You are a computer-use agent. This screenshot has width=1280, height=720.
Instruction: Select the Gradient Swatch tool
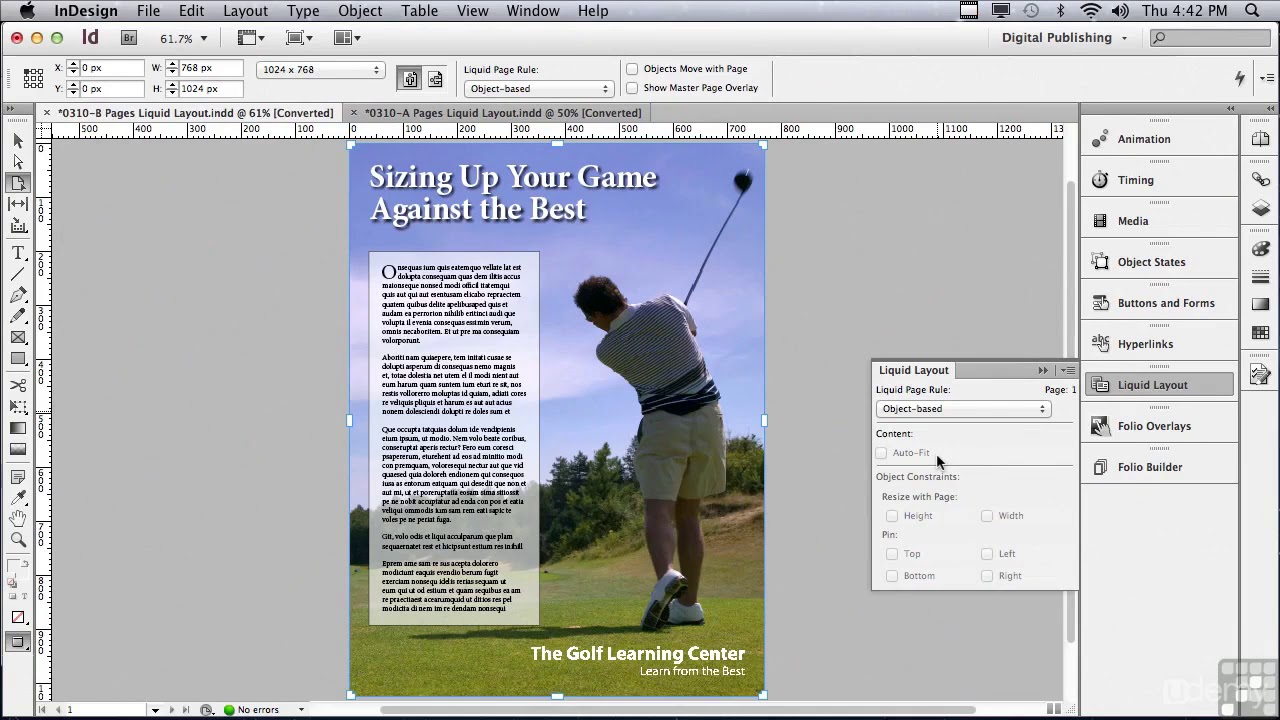[x=18, y=428]
